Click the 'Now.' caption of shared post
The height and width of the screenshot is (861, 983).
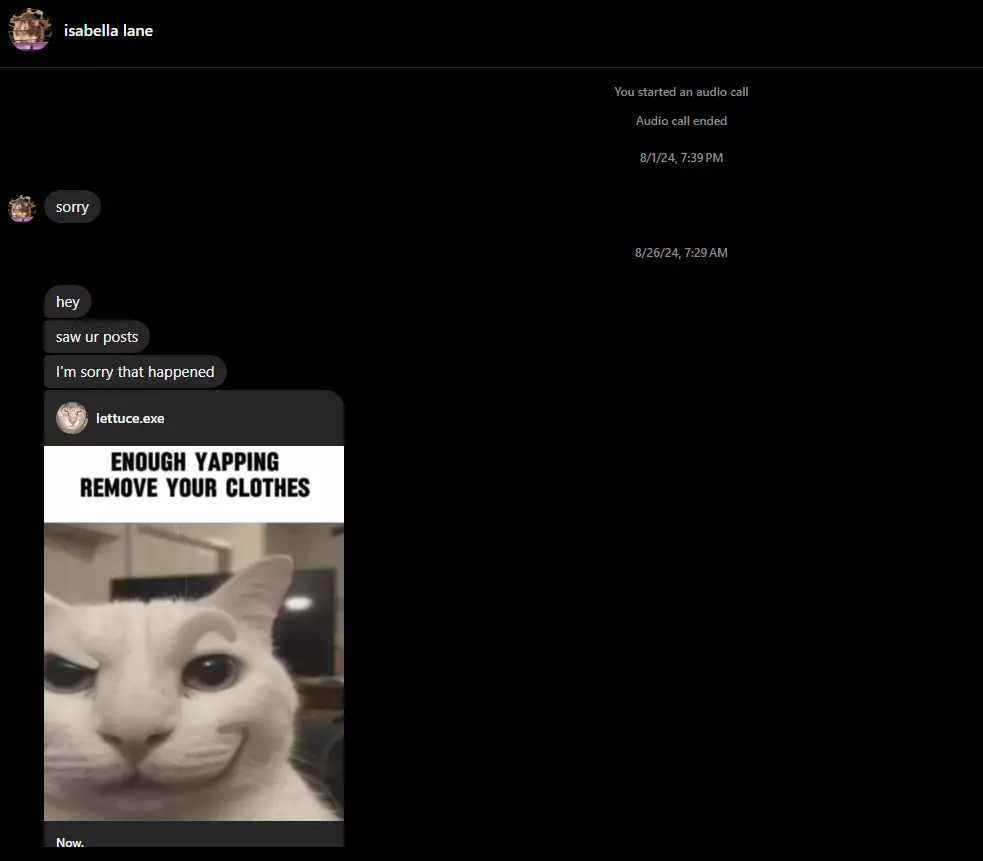70,842
